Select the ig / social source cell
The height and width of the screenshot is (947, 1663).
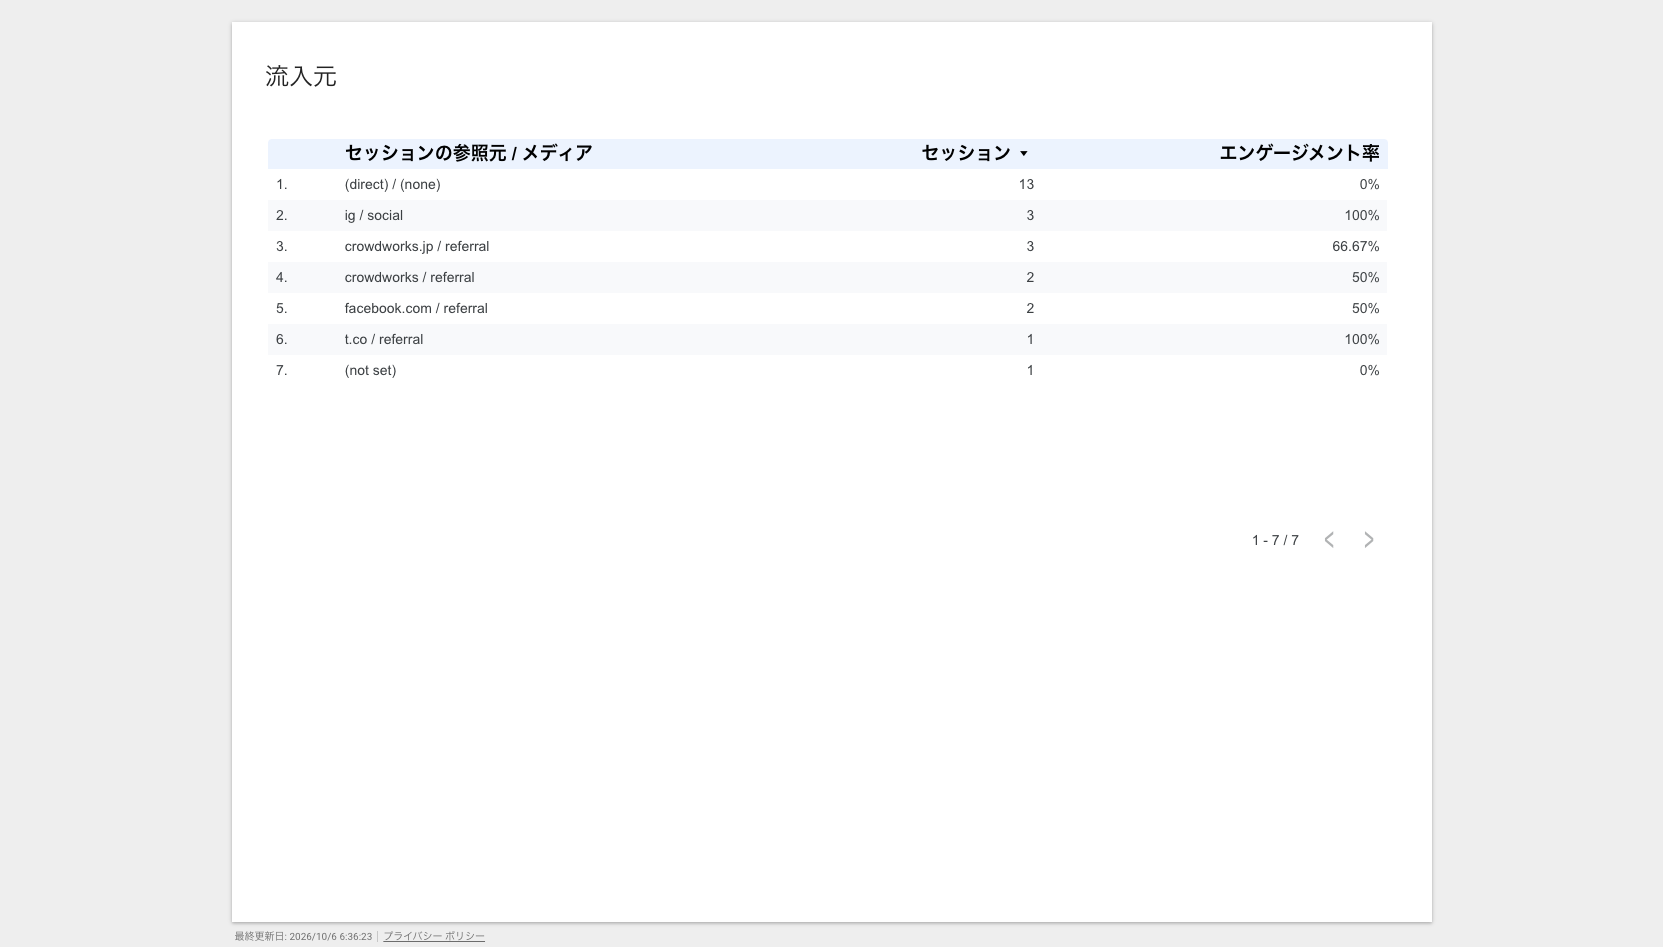374,215
